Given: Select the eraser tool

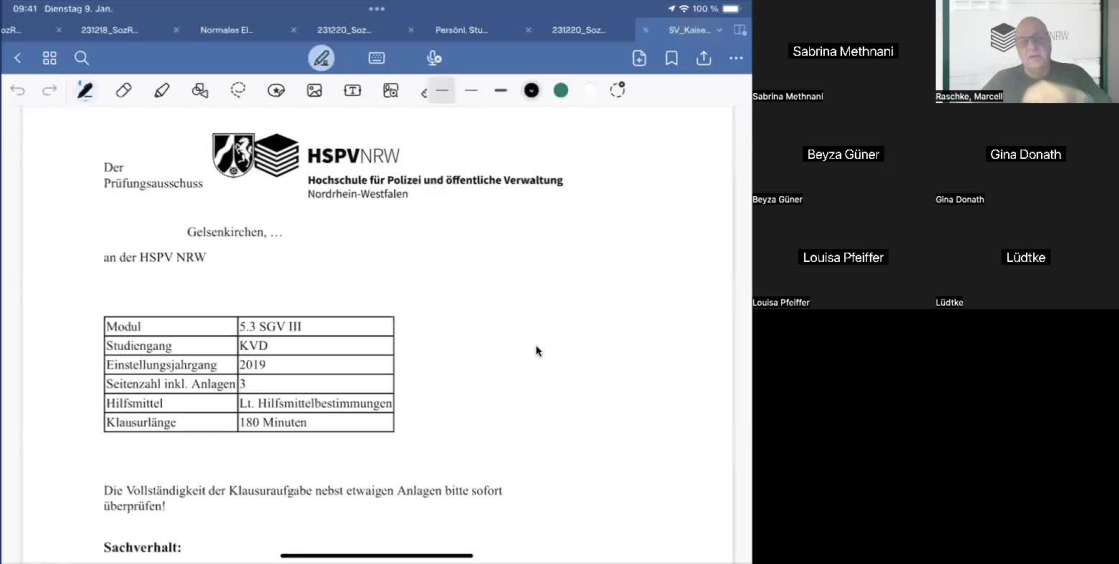Looking at the screenshot, I should coord(123,91).
